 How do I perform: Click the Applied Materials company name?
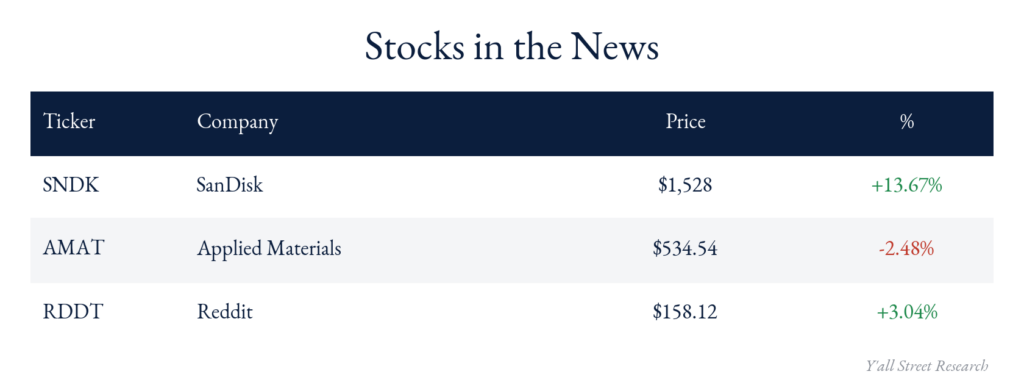(269, 250)
